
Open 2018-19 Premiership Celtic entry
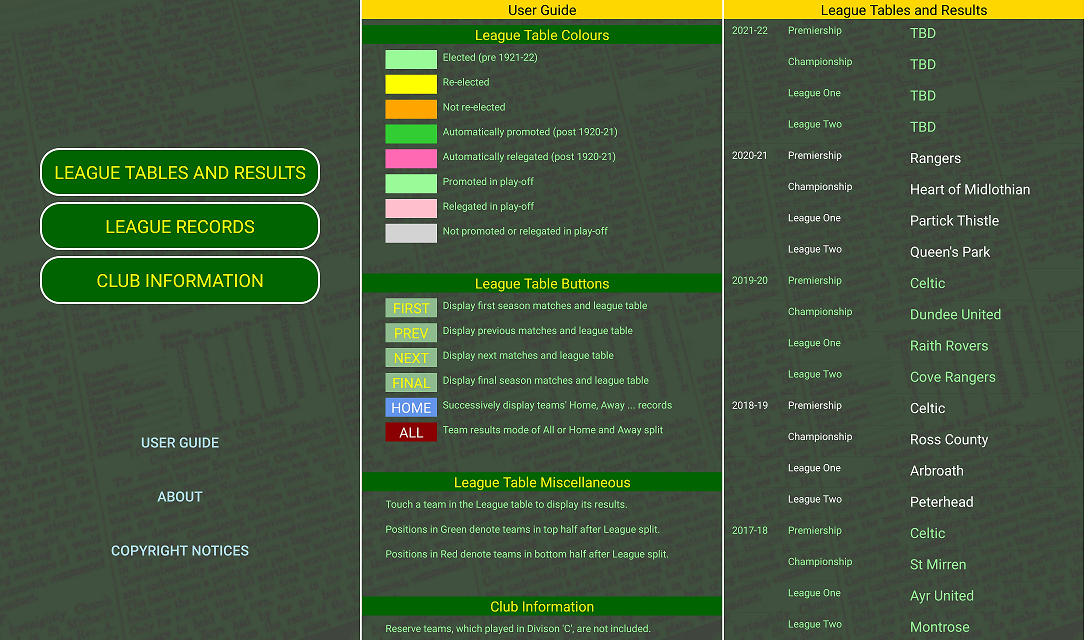point(905,408)
